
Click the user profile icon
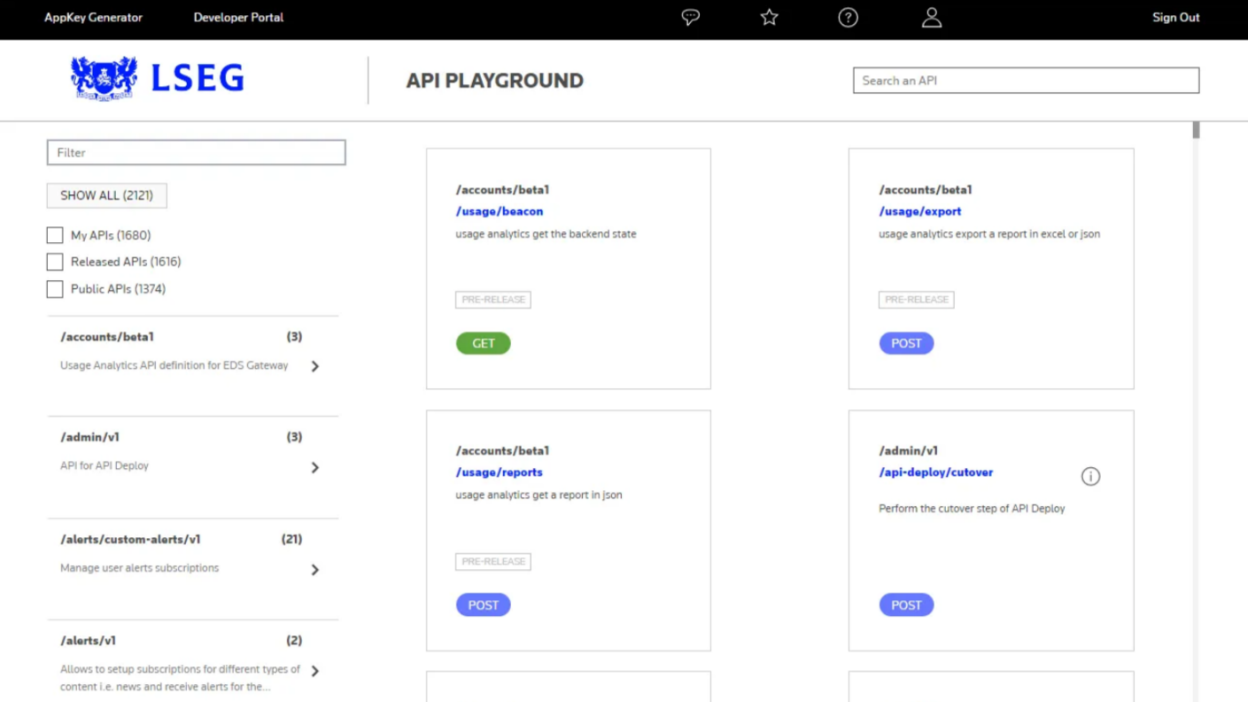tap(931, 17)
